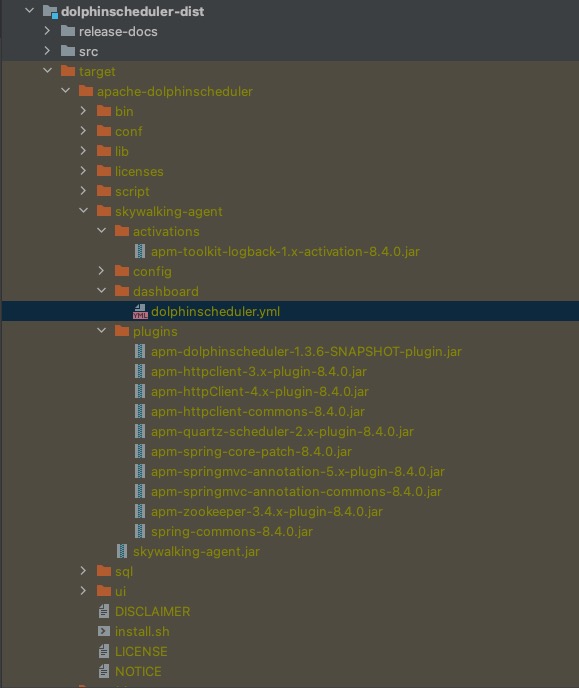Click the config folder icon

click(122, 271)
